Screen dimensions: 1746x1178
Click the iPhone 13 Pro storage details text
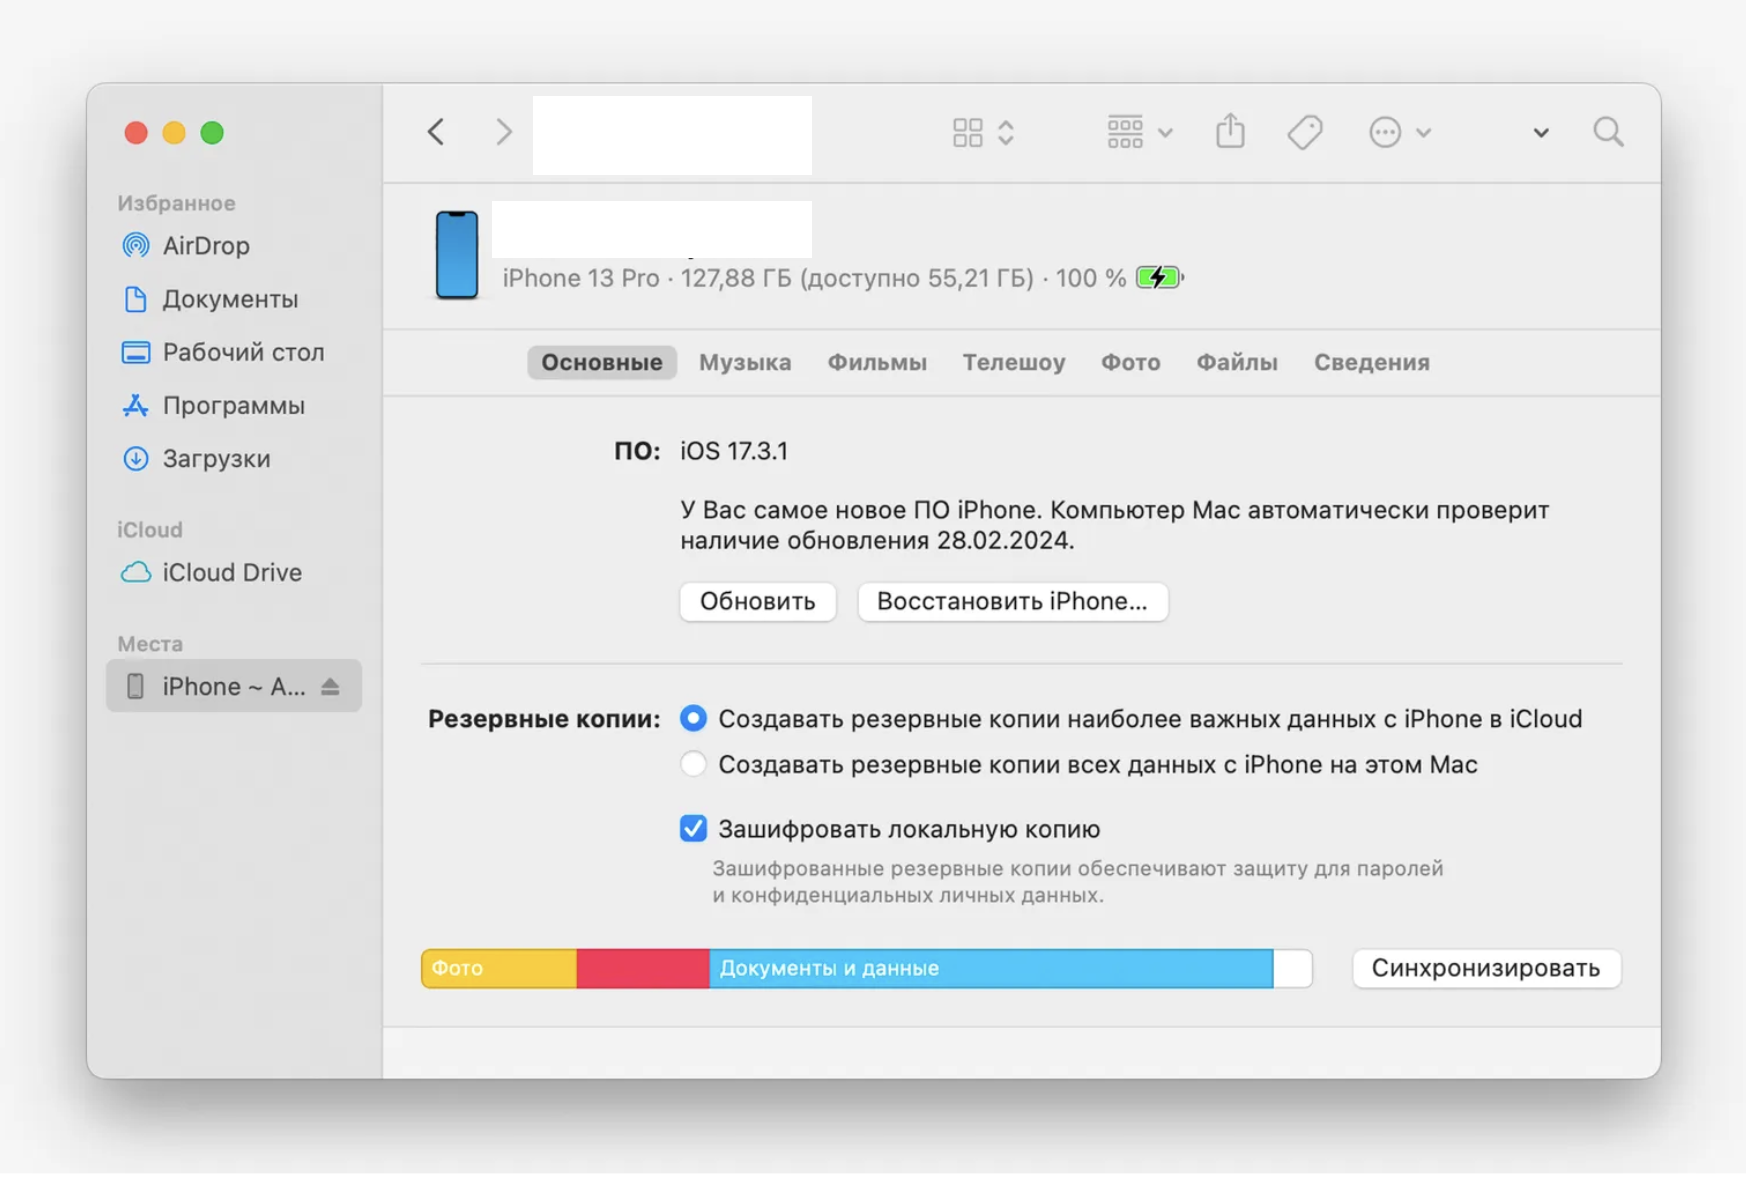click(x=814, y=278)
